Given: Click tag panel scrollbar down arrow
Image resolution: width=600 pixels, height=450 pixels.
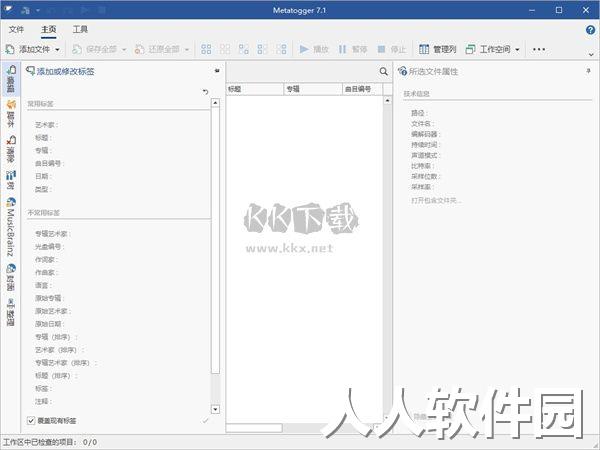Looking at the screenshot, I should point(215,409).
